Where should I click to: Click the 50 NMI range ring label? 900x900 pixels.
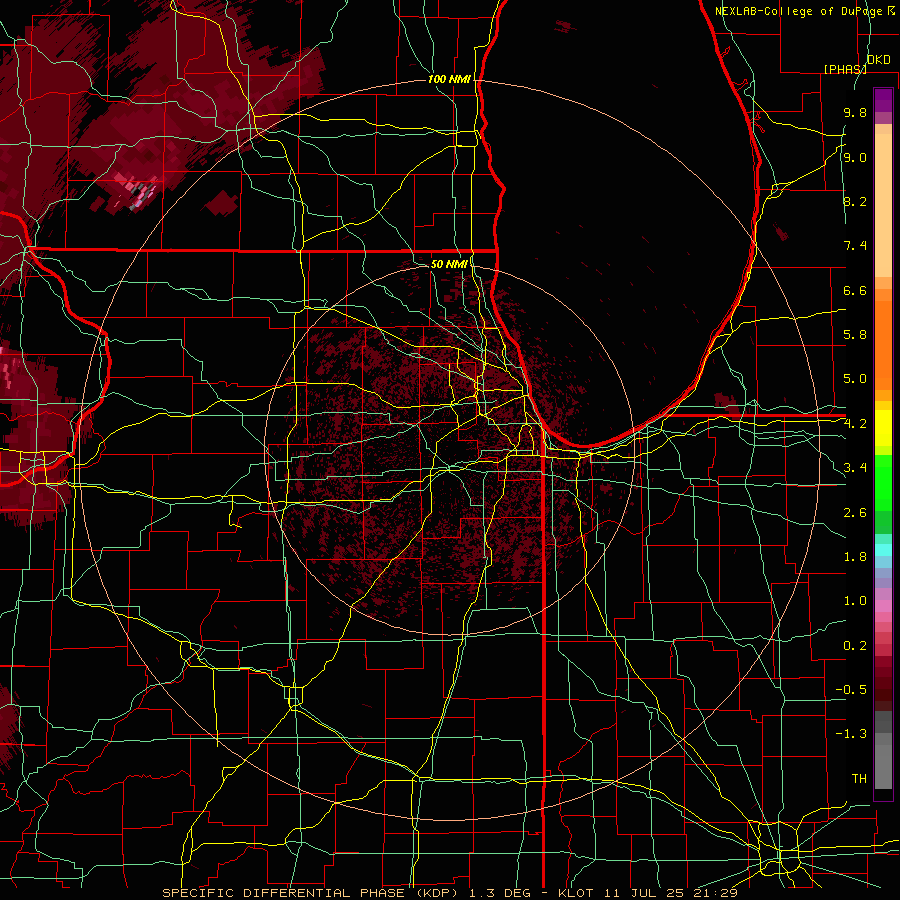tap(449, 264)
